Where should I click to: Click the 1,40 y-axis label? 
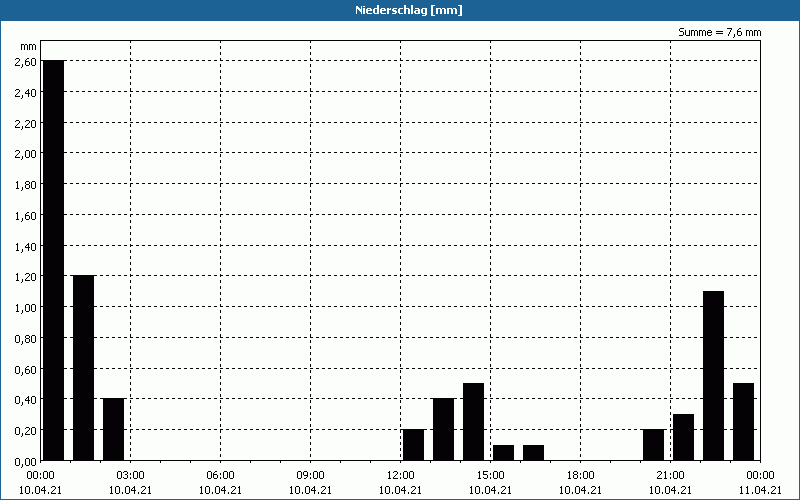(26, 246)
